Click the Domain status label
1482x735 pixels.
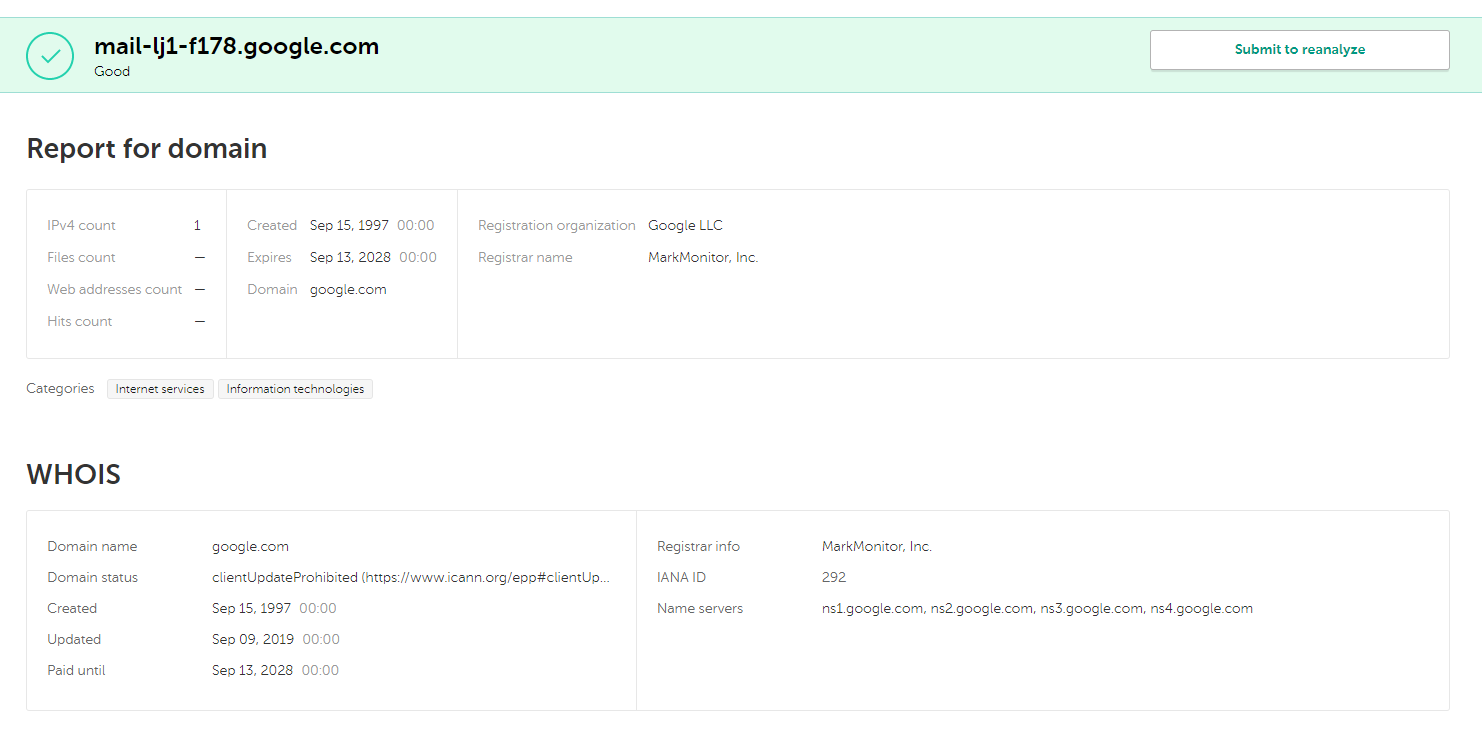point(93,578)
